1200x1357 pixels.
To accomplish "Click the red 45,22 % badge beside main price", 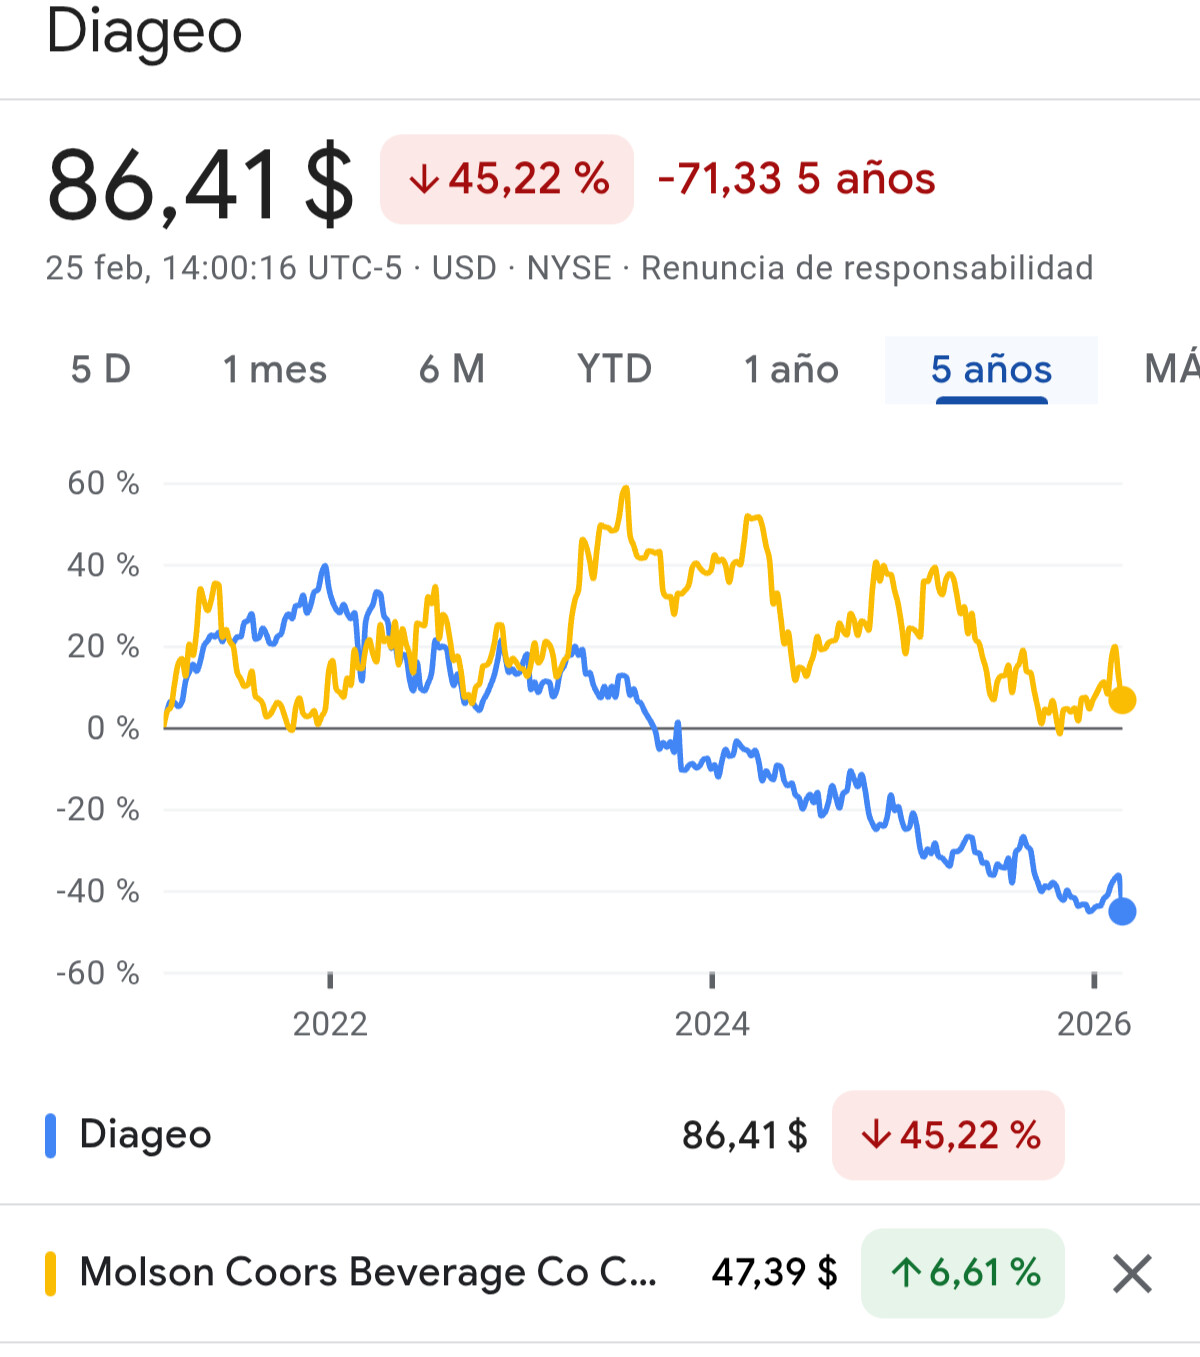I will tap(507, 180).
